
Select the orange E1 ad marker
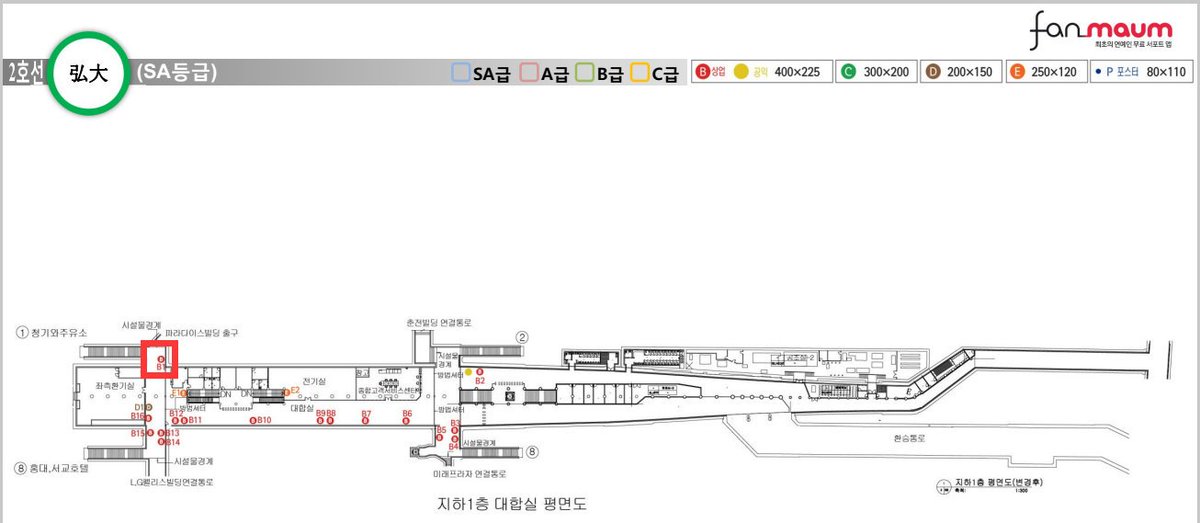click(183, 393)
